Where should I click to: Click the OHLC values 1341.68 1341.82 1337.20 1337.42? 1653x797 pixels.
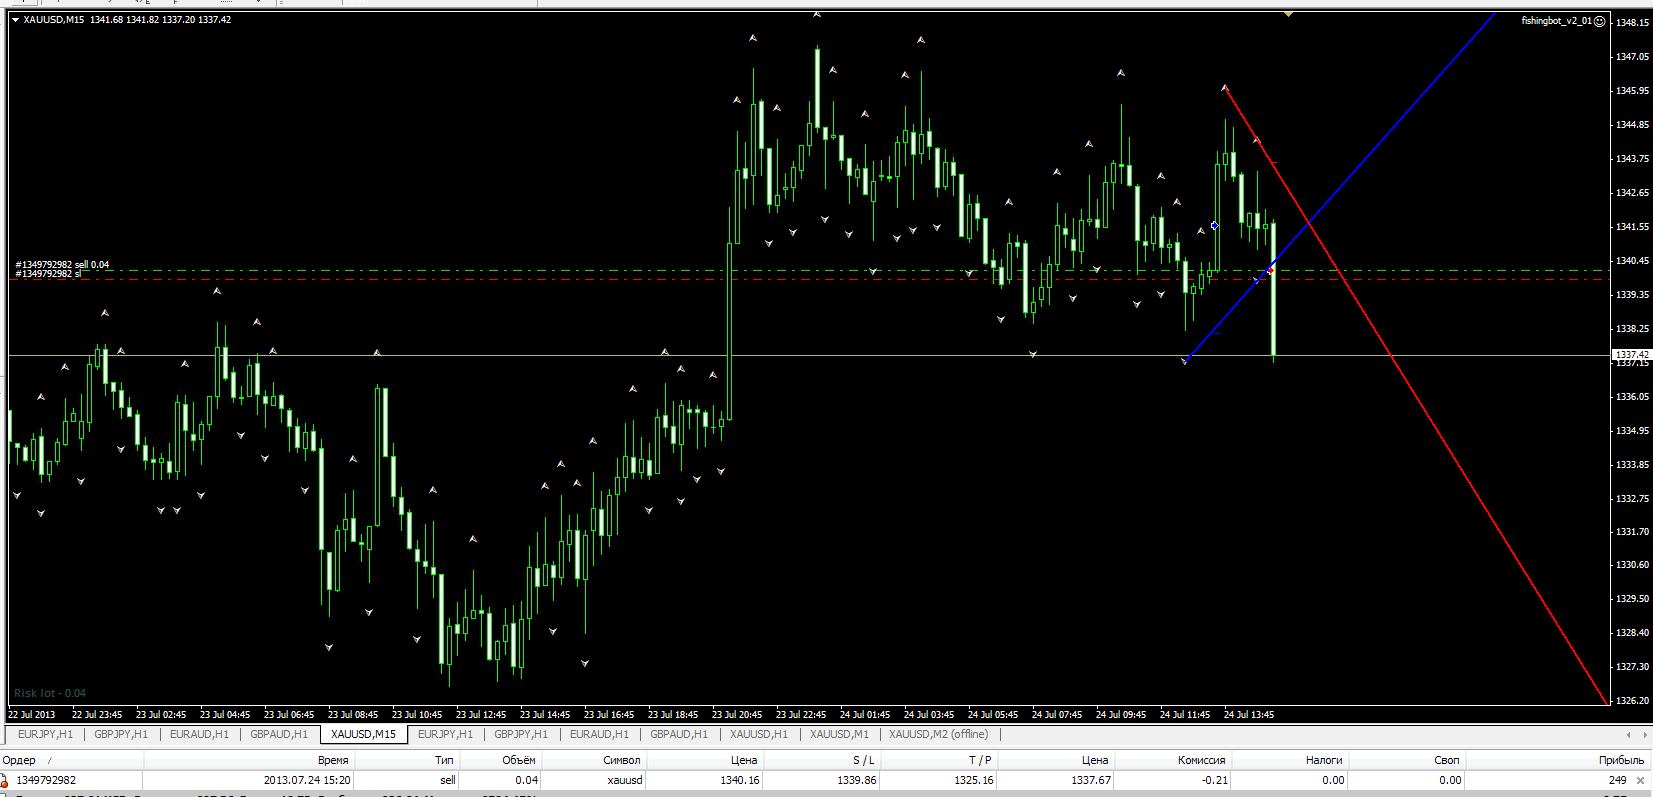pyautogui.click(x=160, y=20)
